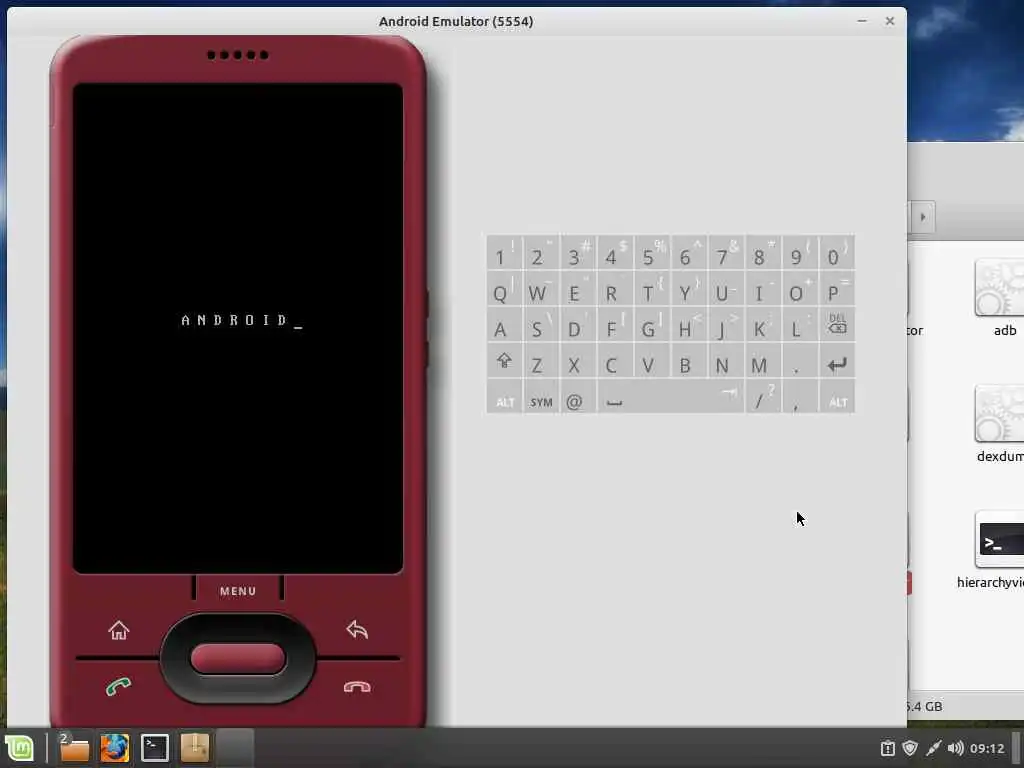1024x768 pixels.
Task: Click the Y key
Action: 688,289
